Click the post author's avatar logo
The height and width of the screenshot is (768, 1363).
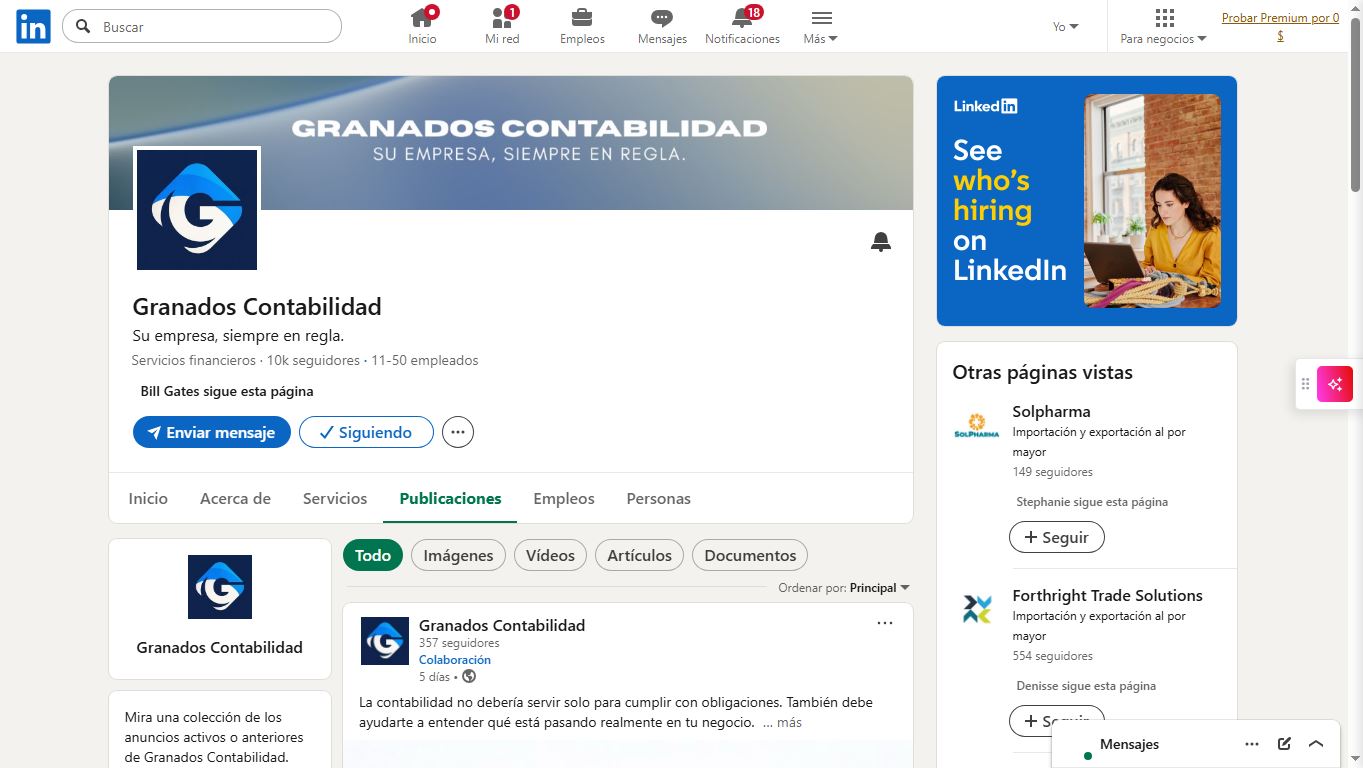tap(385, 641)
